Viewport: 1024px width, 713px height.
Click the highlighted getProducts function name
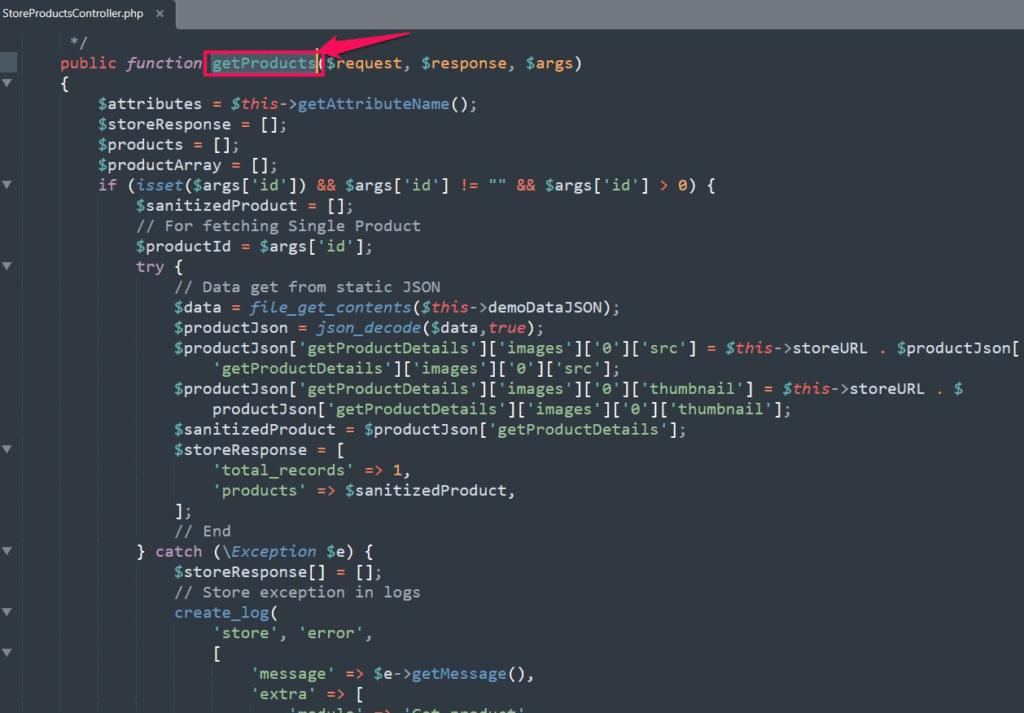(x=262, y=64)
